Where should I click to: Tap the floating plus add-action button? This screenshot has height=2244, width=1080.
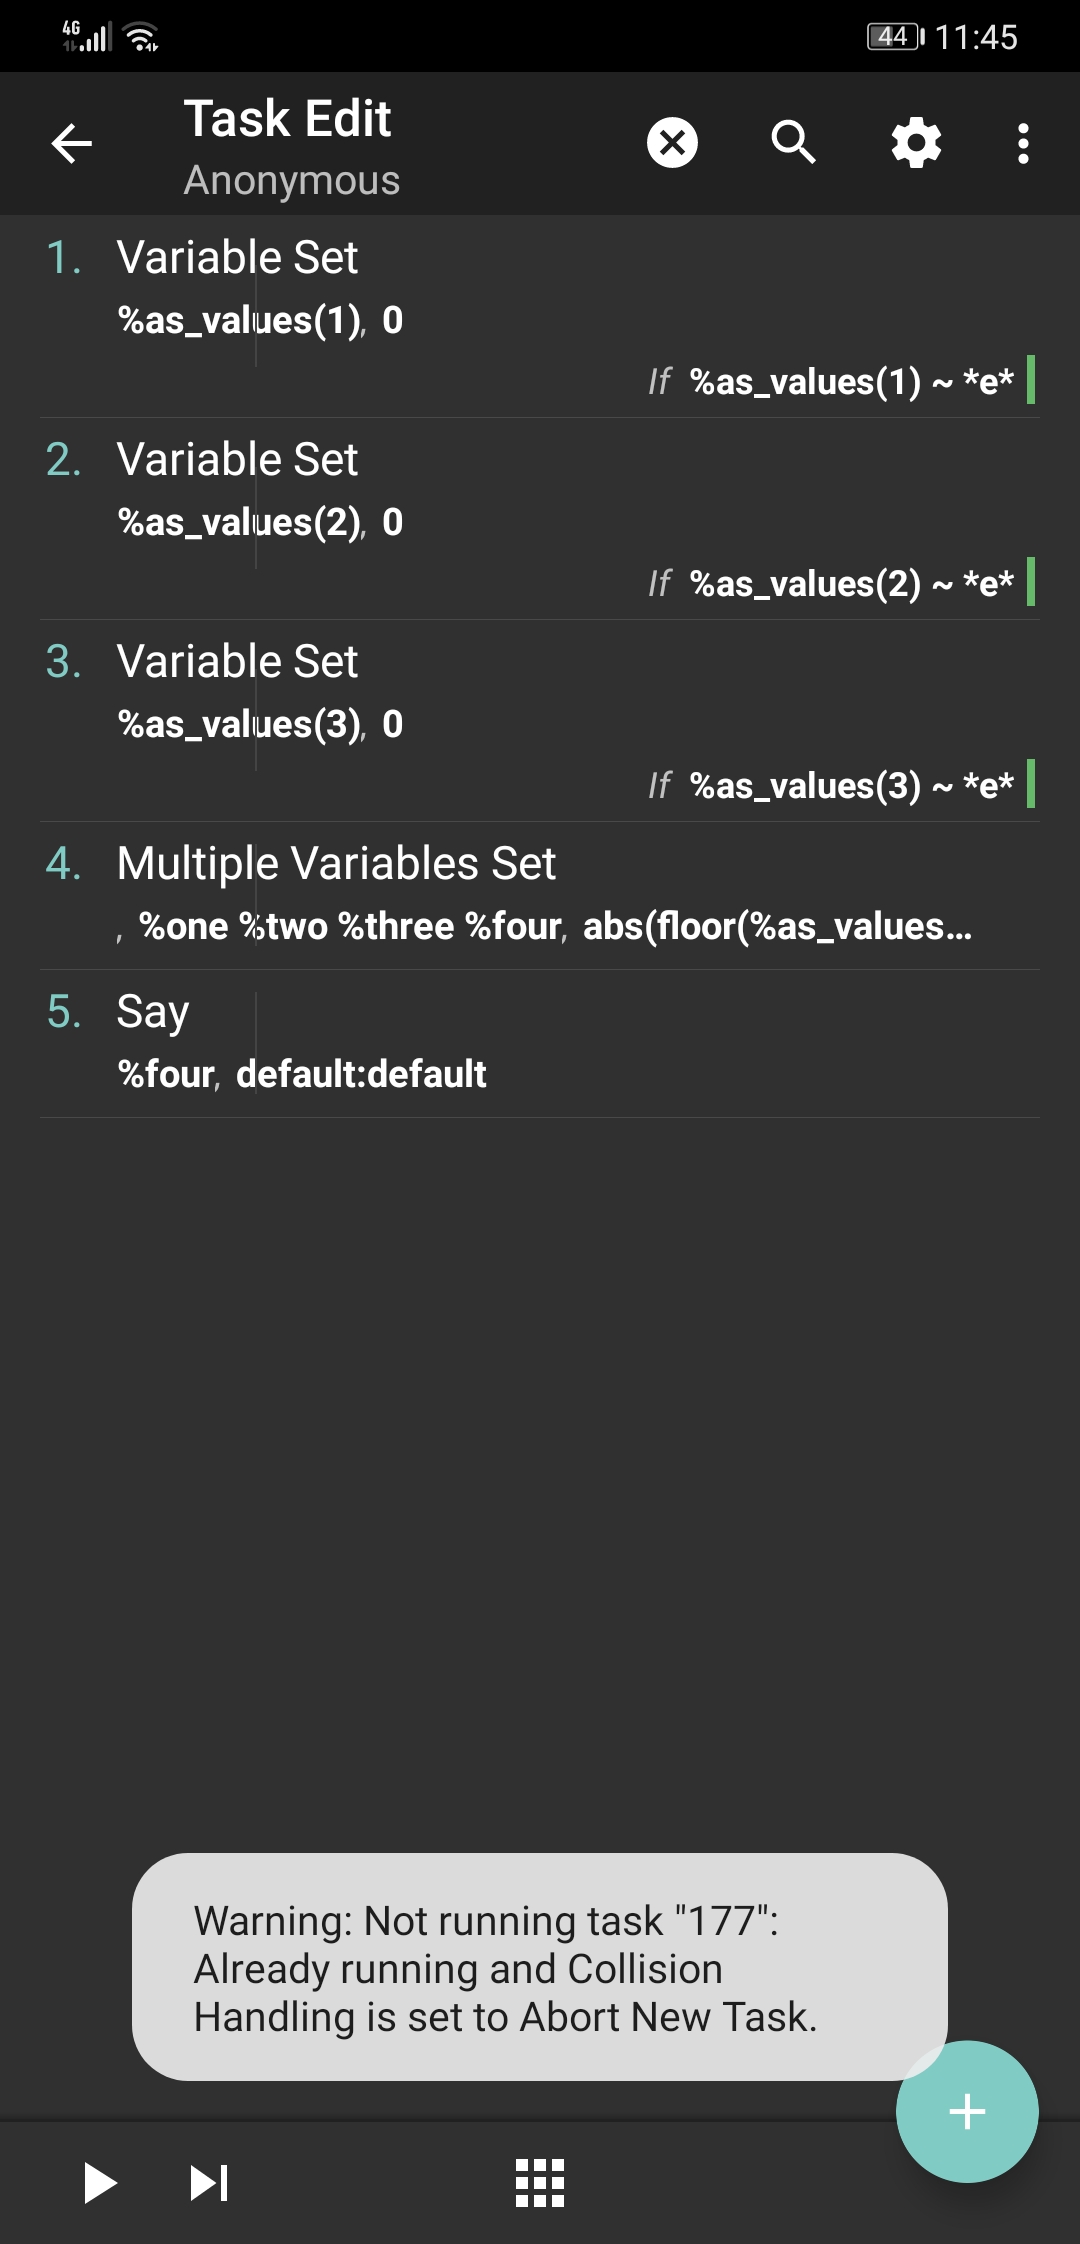click(x=966, y=2111)
